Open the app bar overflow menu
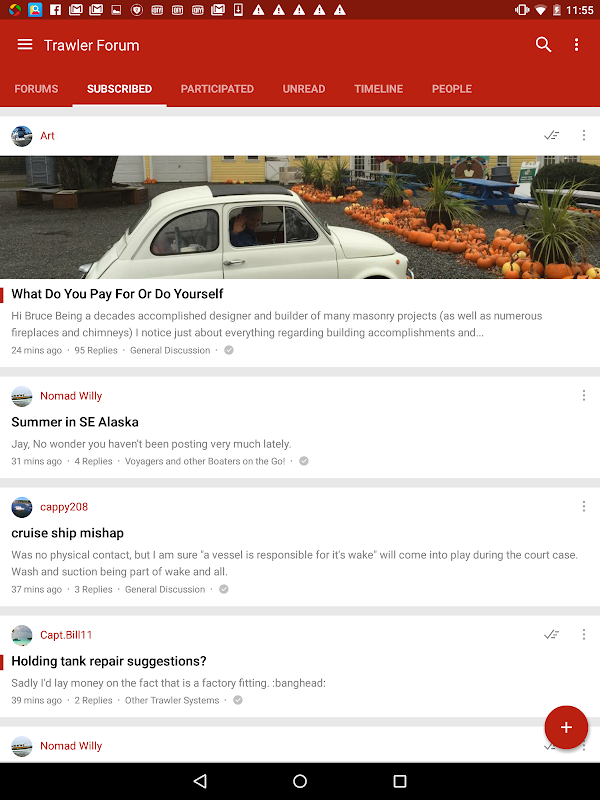This screenshot has width=600, height=800. coord(577,45)
